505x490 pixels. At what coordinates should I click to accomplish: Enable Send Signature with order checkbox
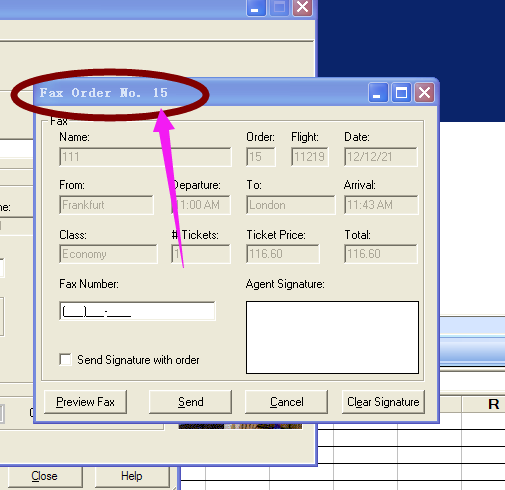pos(65,360)
